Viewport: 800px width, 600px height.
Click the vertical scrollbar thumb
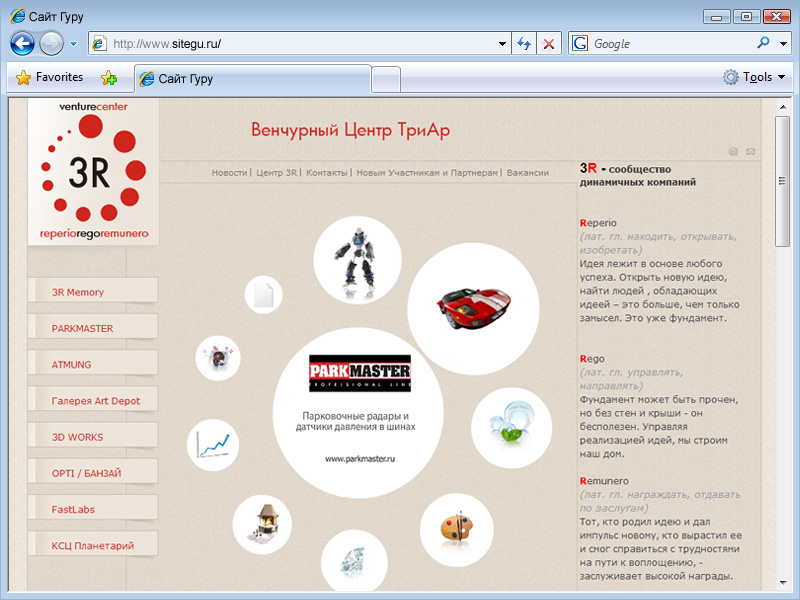(782, 181)
